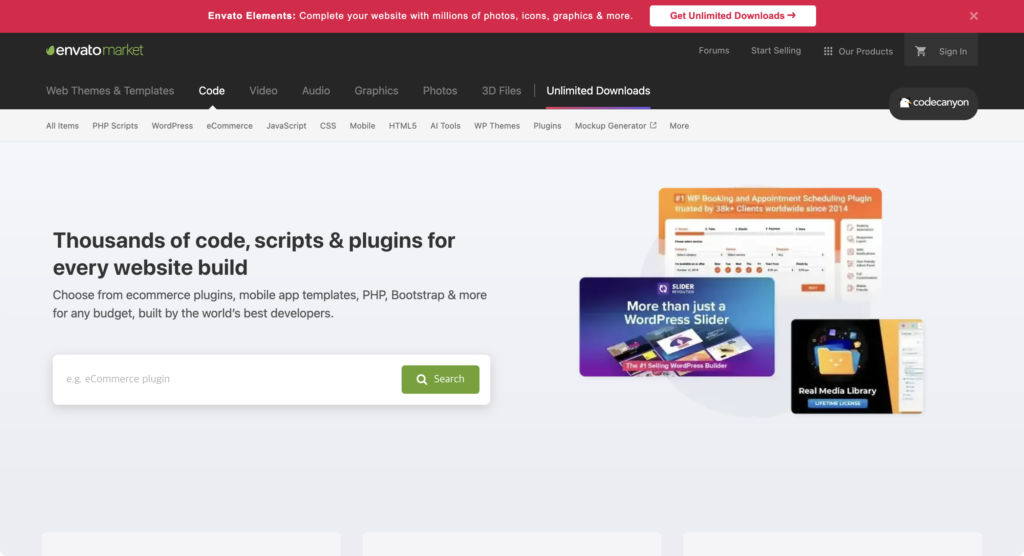Open the HTML5 category
Viewport: 1024px width, 556px height.
402,125
